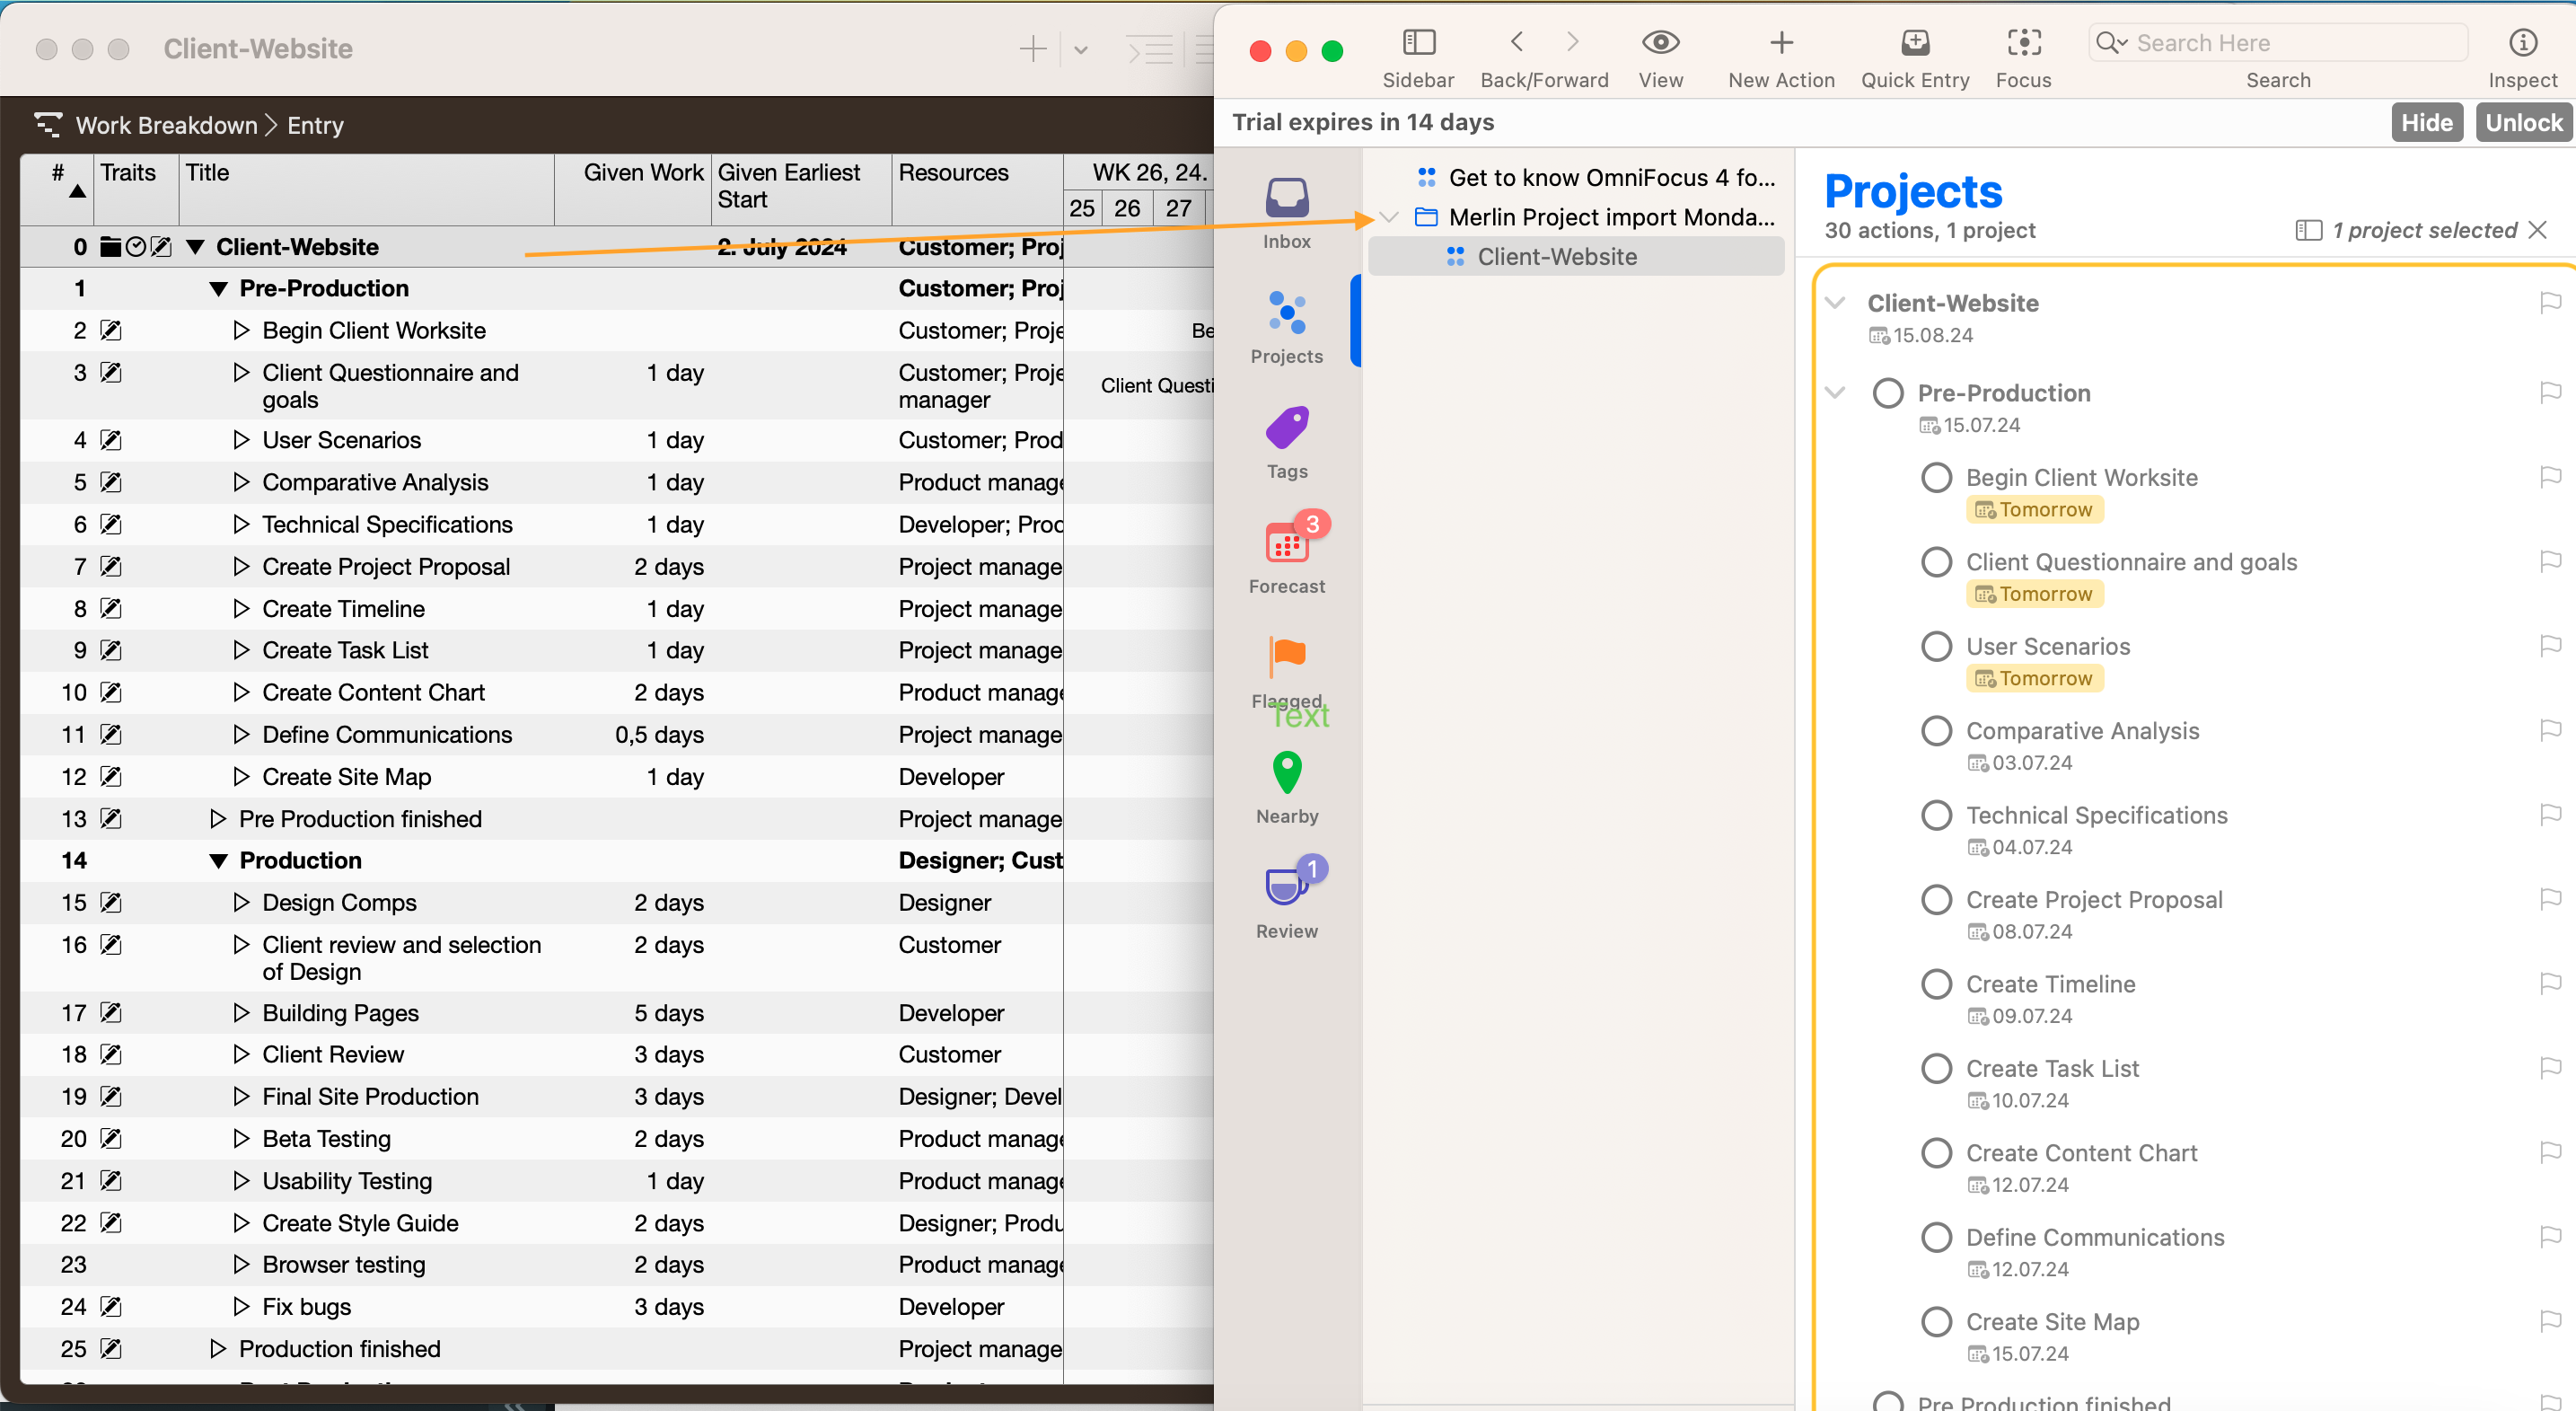Check off Create Task List
This screenshot has width=2576, height=1411.
[1936, 1068]
